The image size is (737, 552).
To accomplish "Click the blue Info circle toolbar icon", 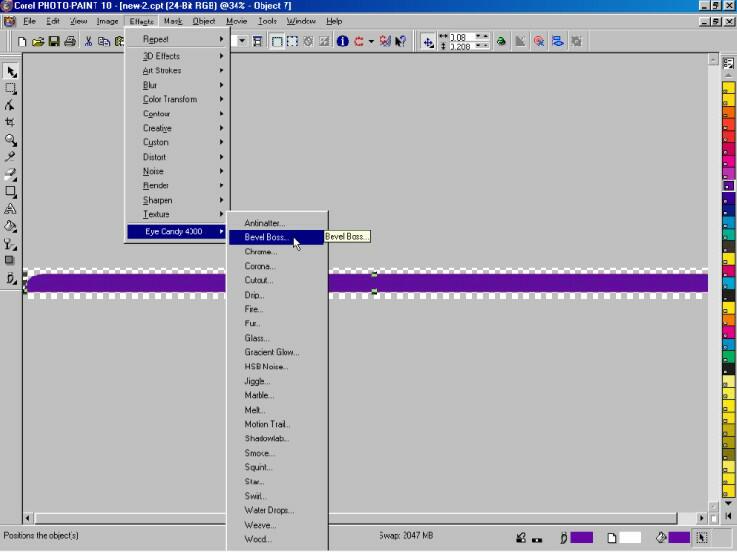I will point(343,41).
